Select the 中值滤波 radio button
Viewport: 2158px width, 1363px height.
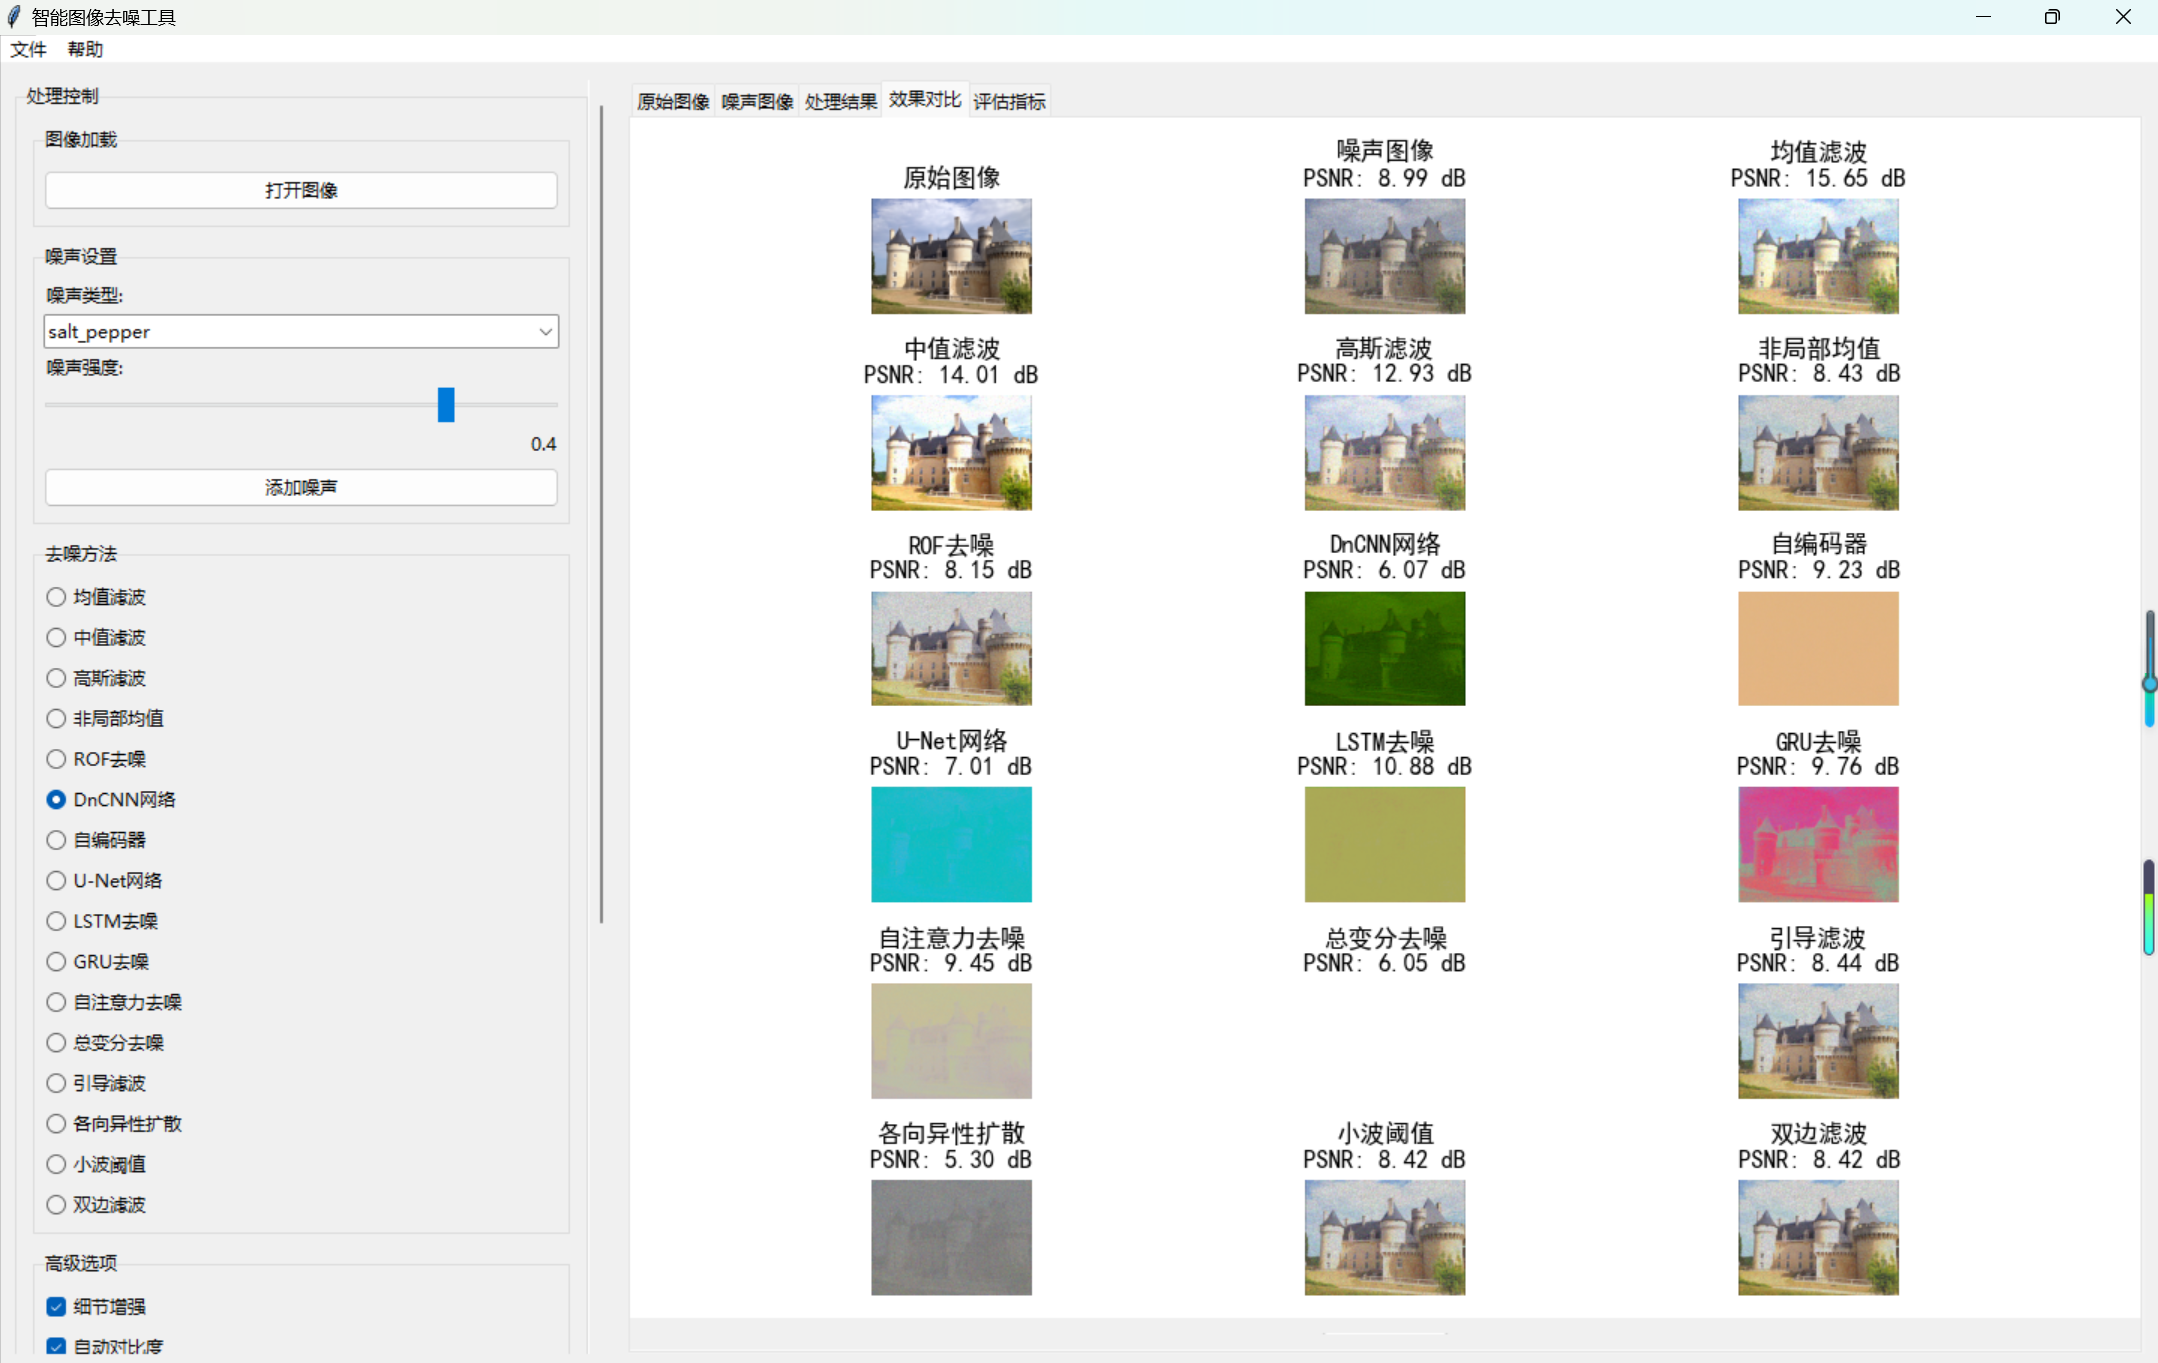[x=57, y=637]
